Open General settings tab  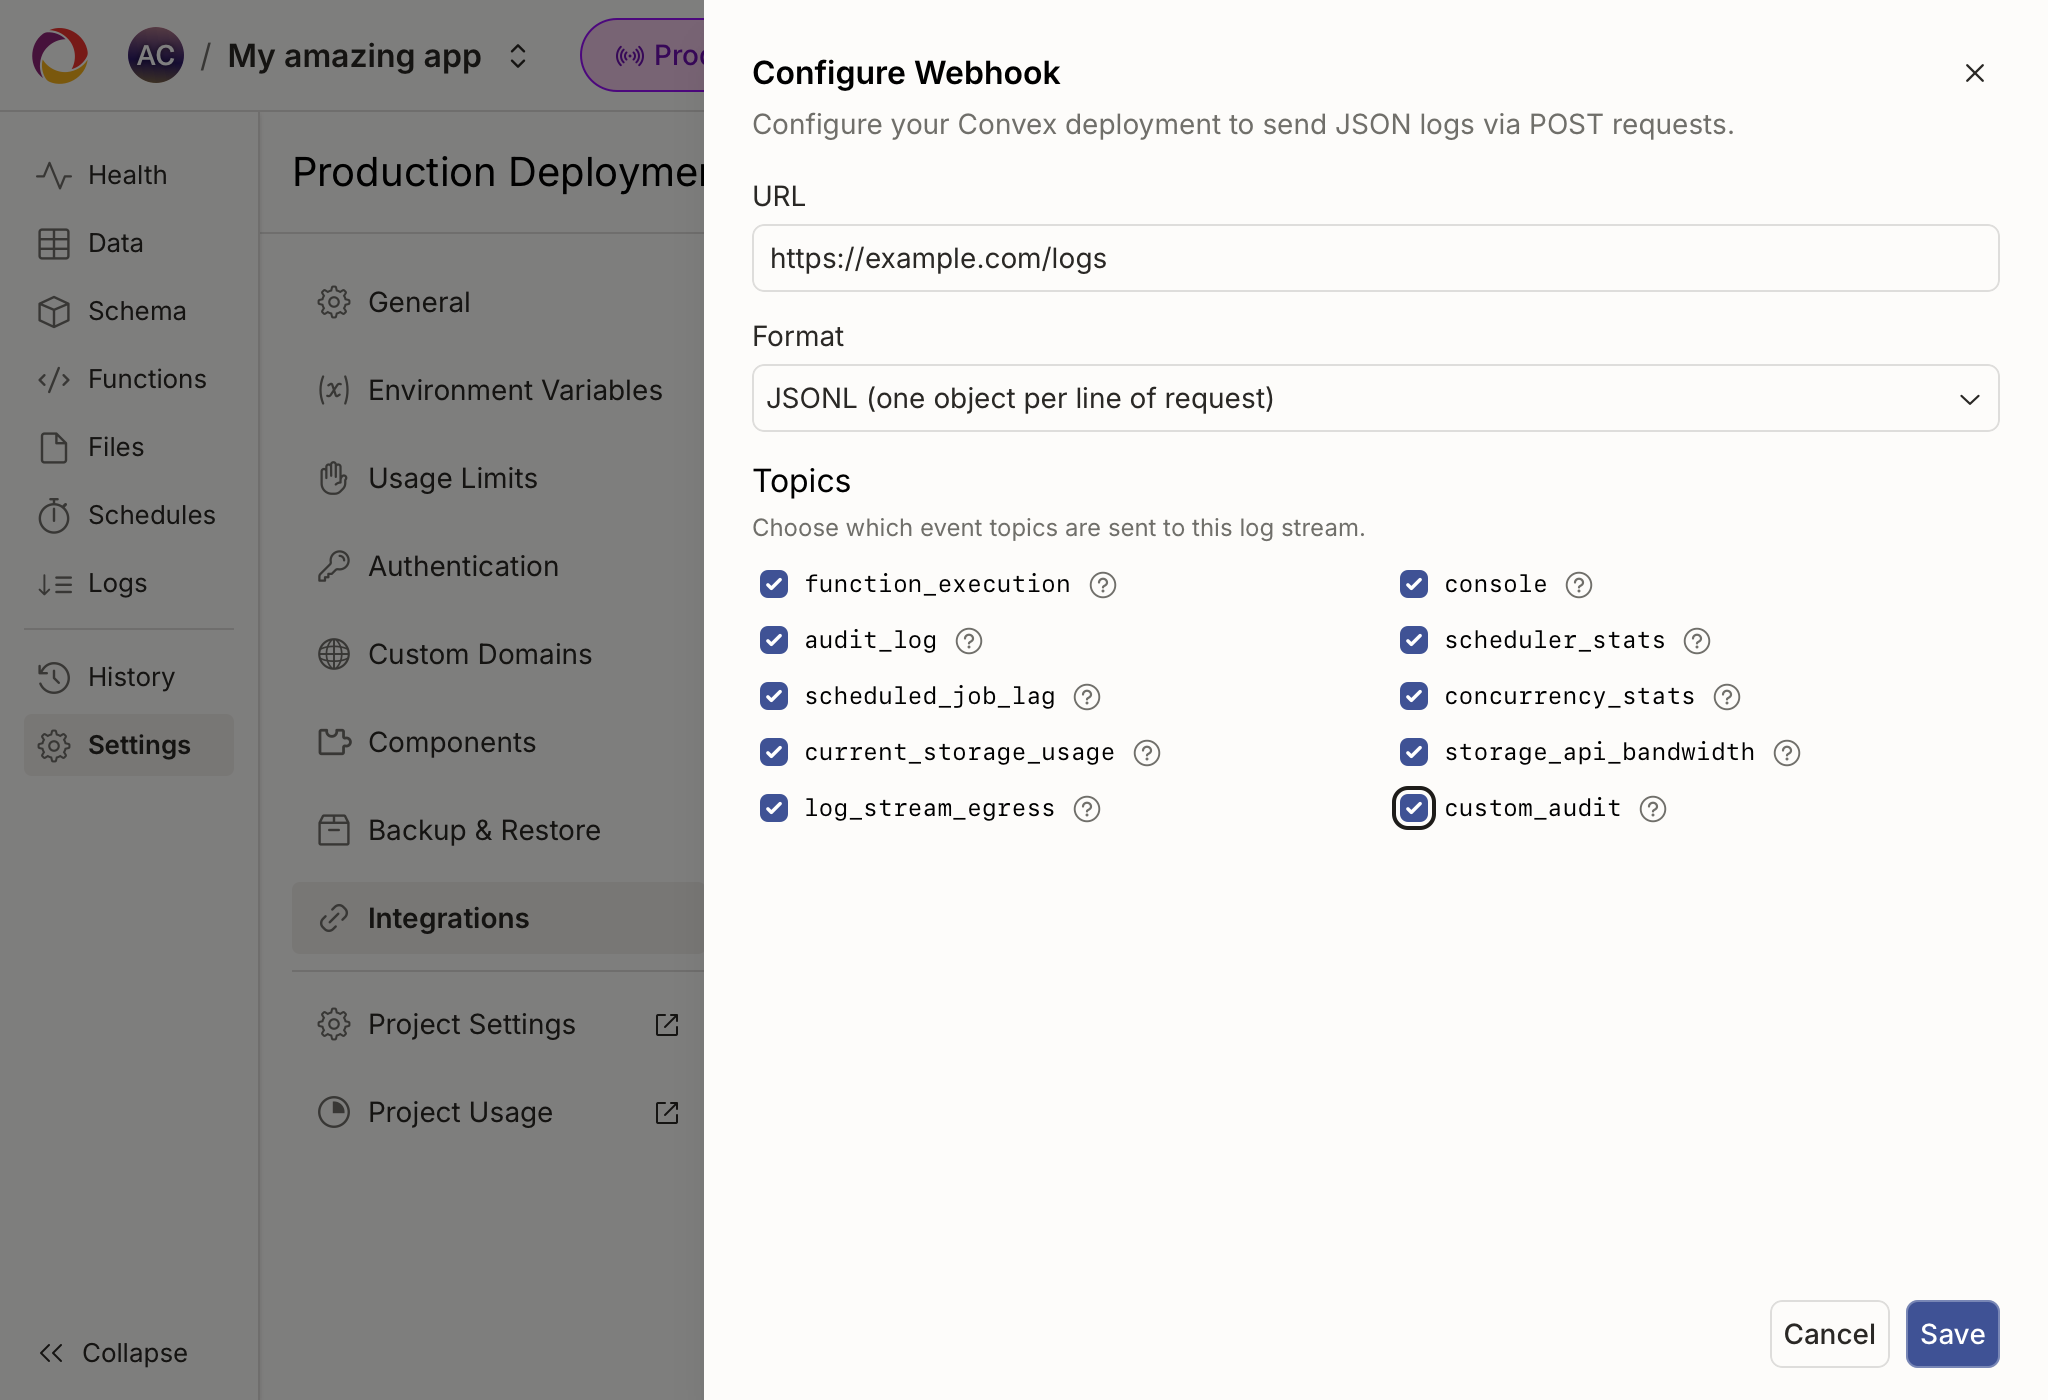498,302
